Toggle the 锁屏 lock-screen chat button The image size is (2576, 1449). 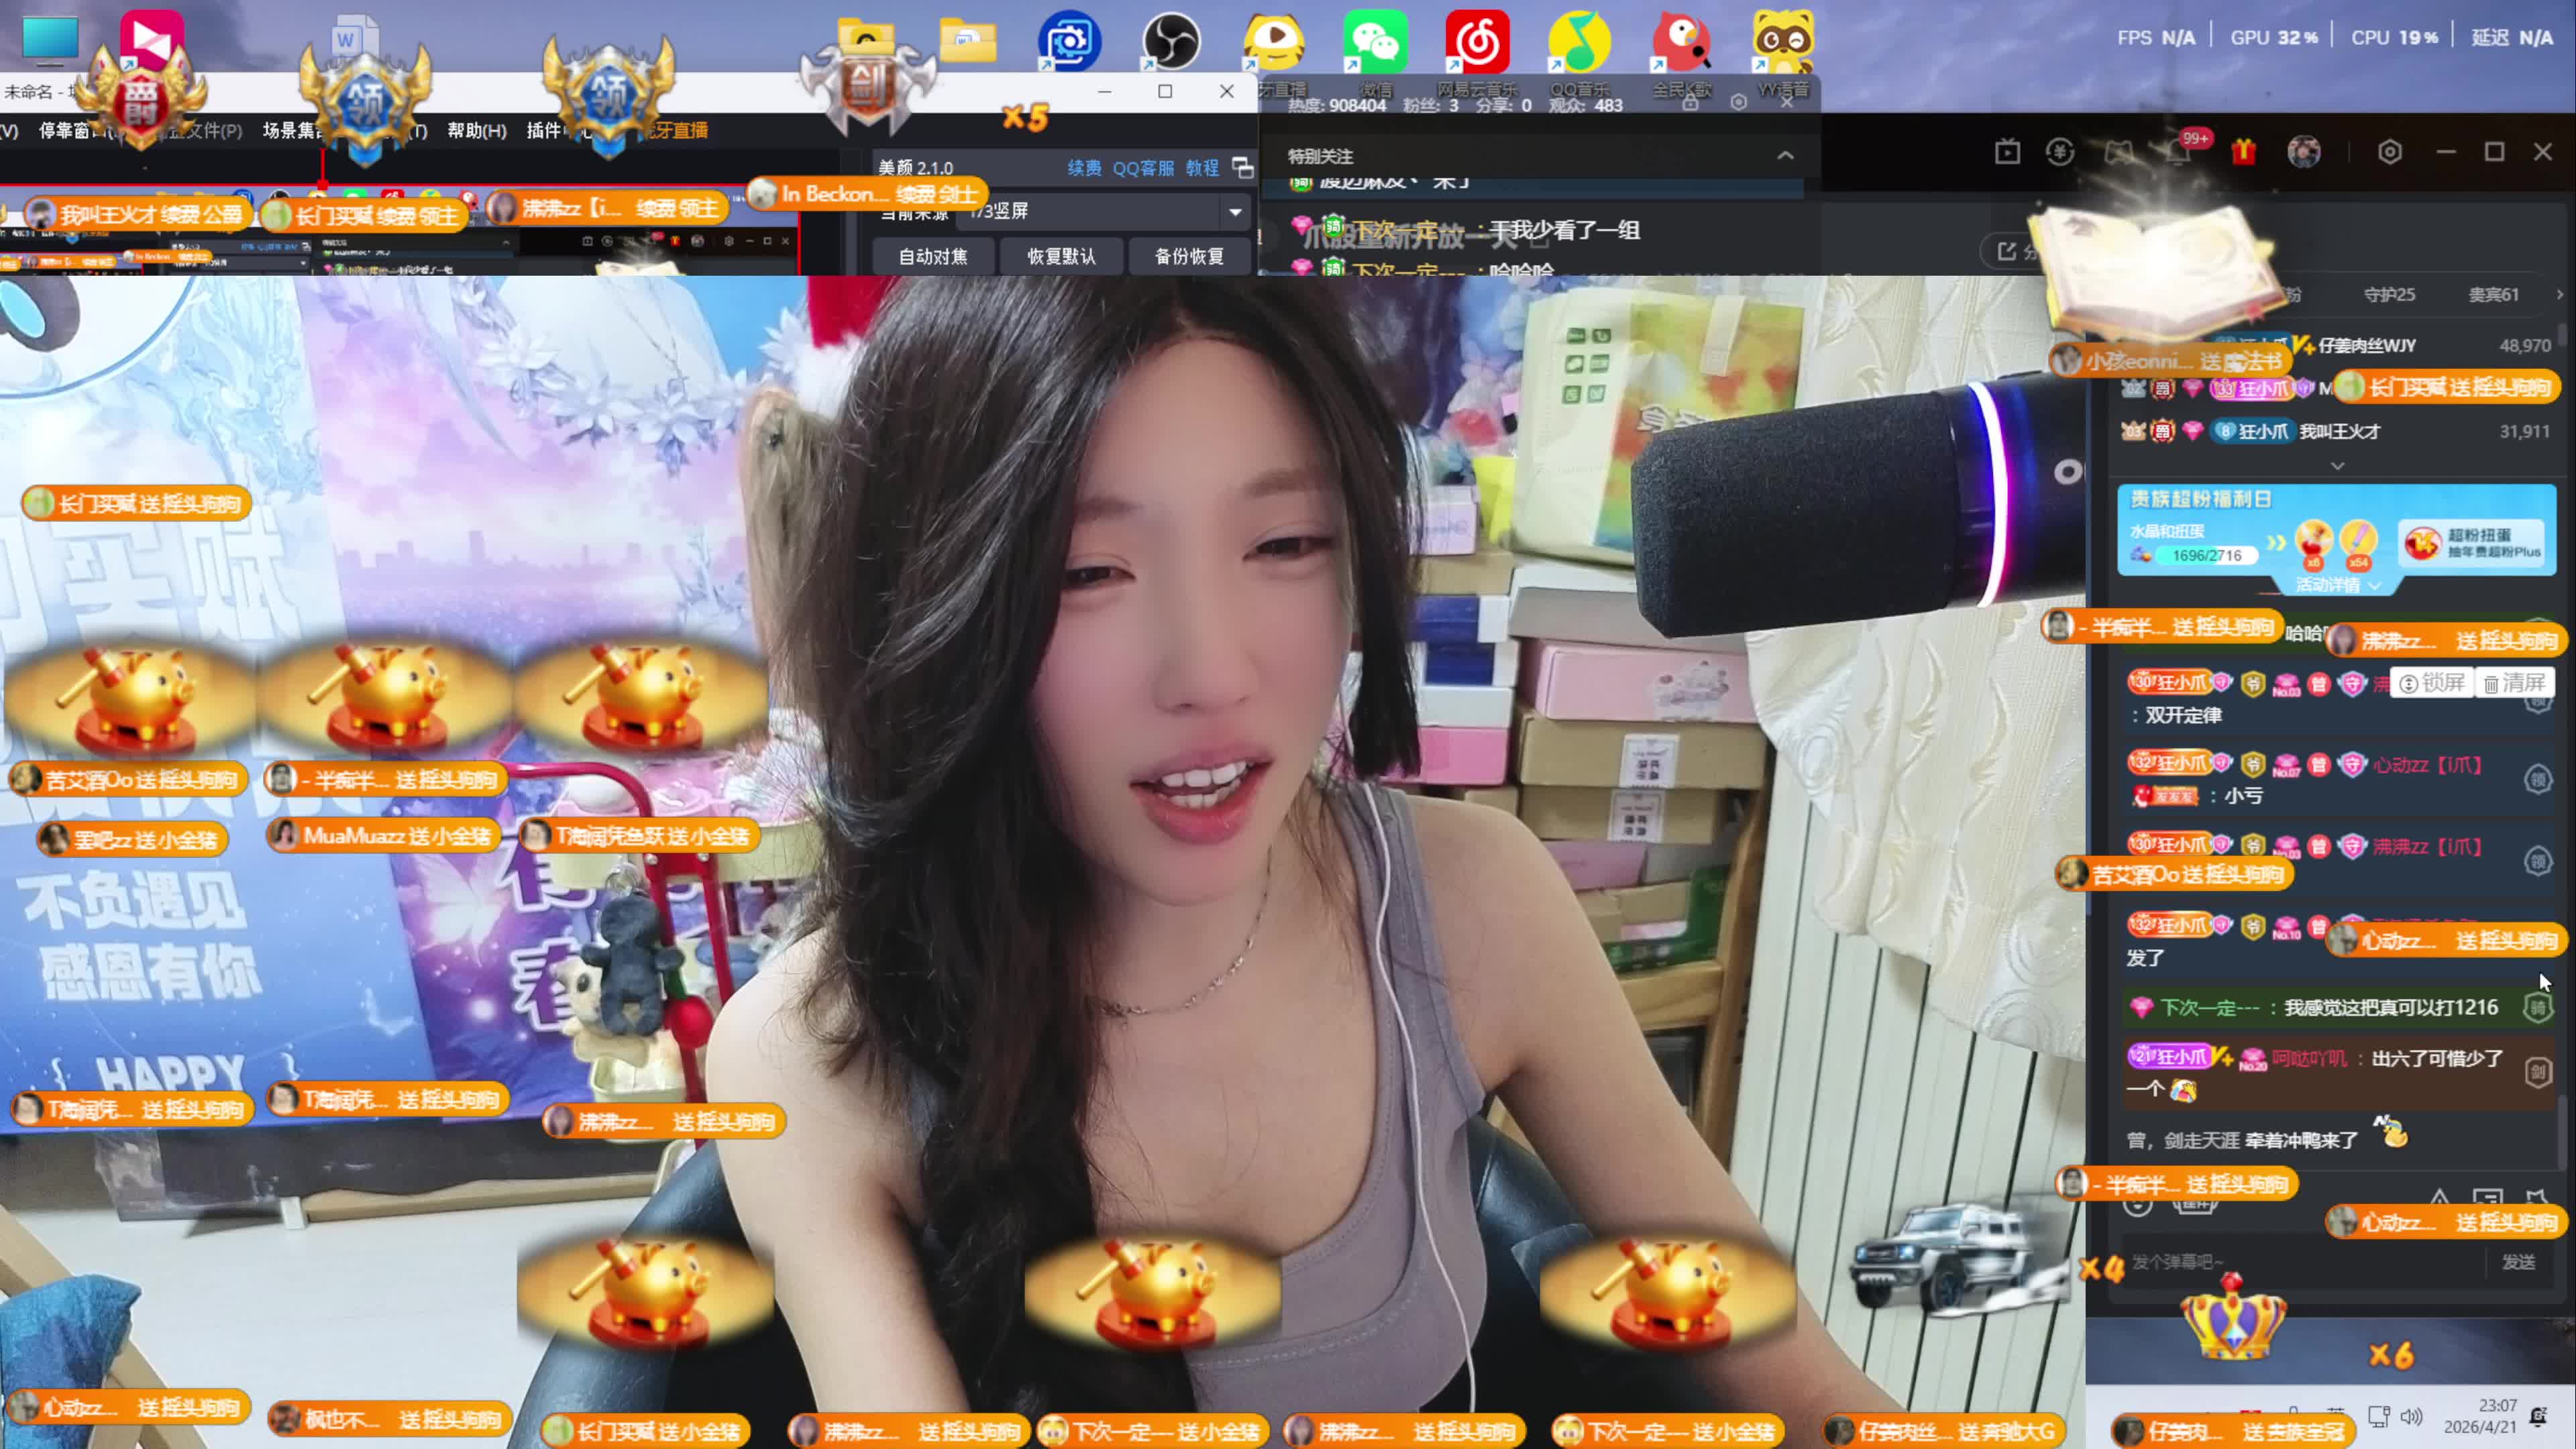2431,683
